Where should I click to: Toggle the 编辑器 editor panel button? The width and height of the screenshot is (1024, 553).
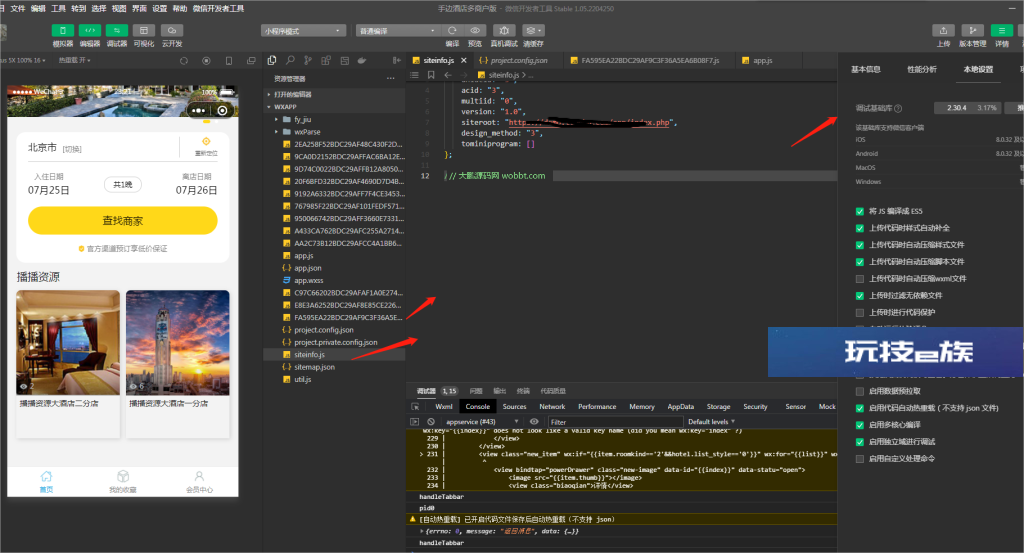89,30
